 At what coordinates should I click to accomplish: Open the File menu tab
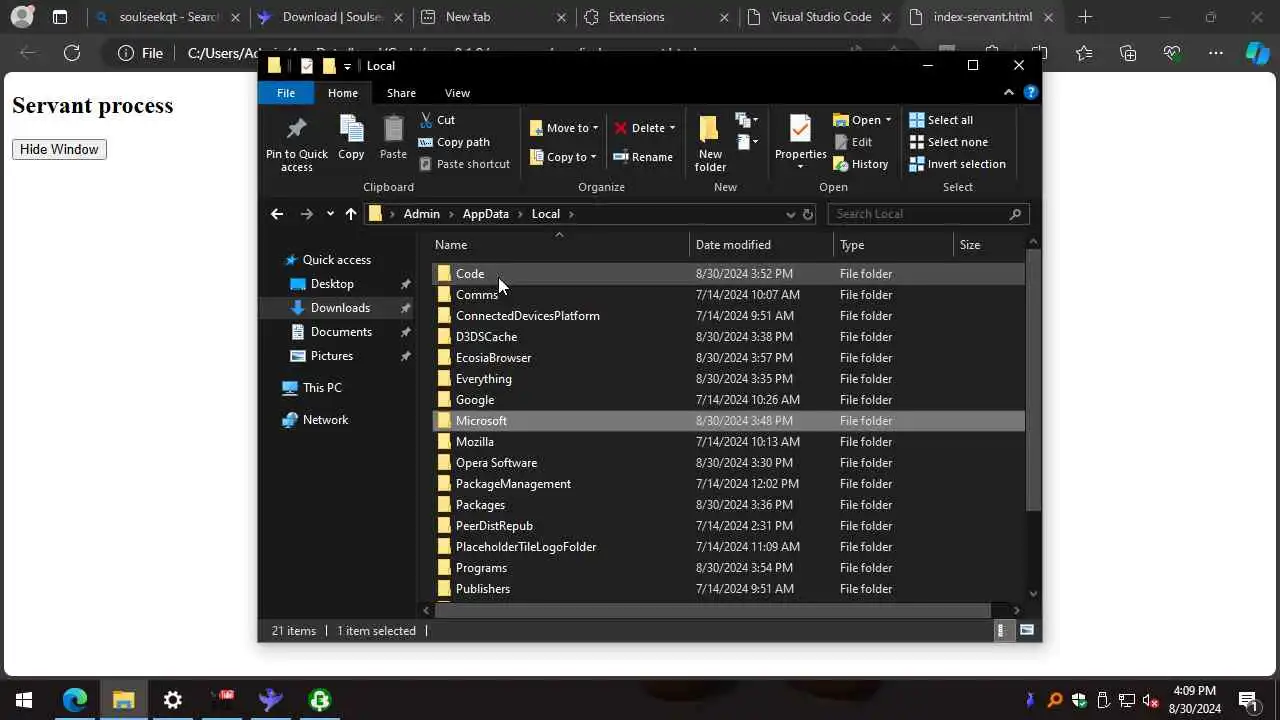[286, 93]
